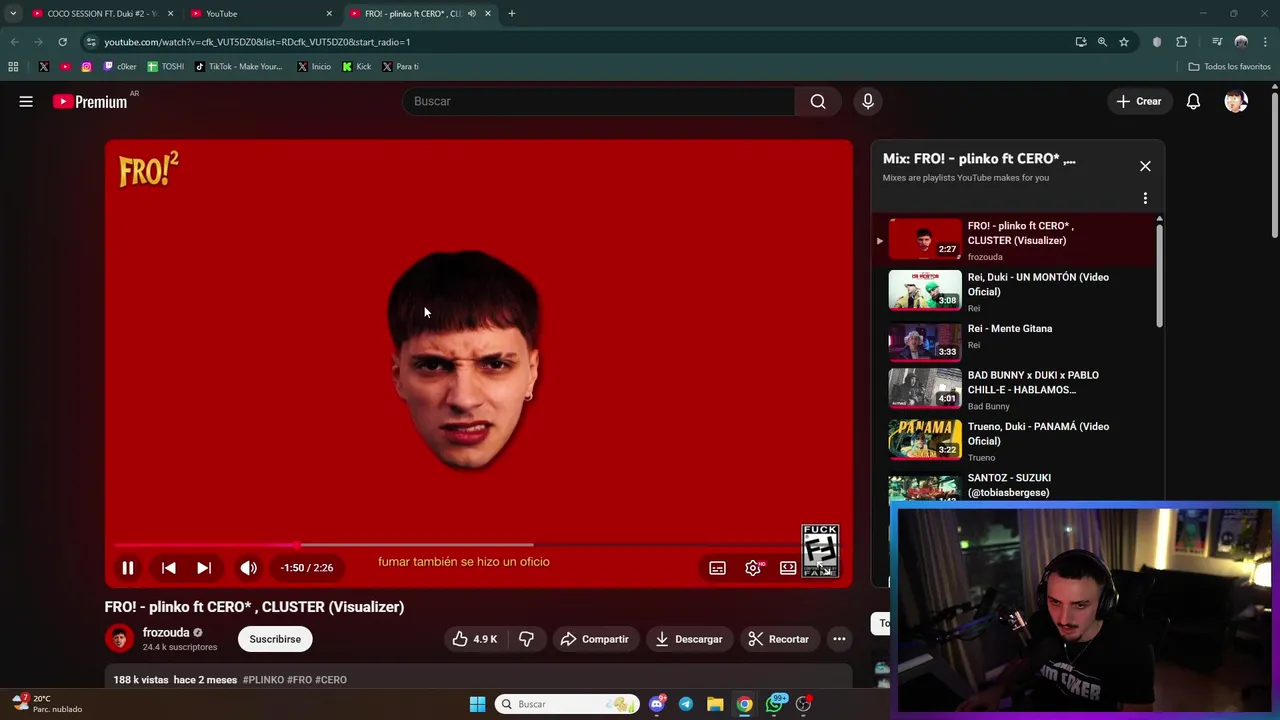Mute the tab using its speaker icon

click(472, 14)
